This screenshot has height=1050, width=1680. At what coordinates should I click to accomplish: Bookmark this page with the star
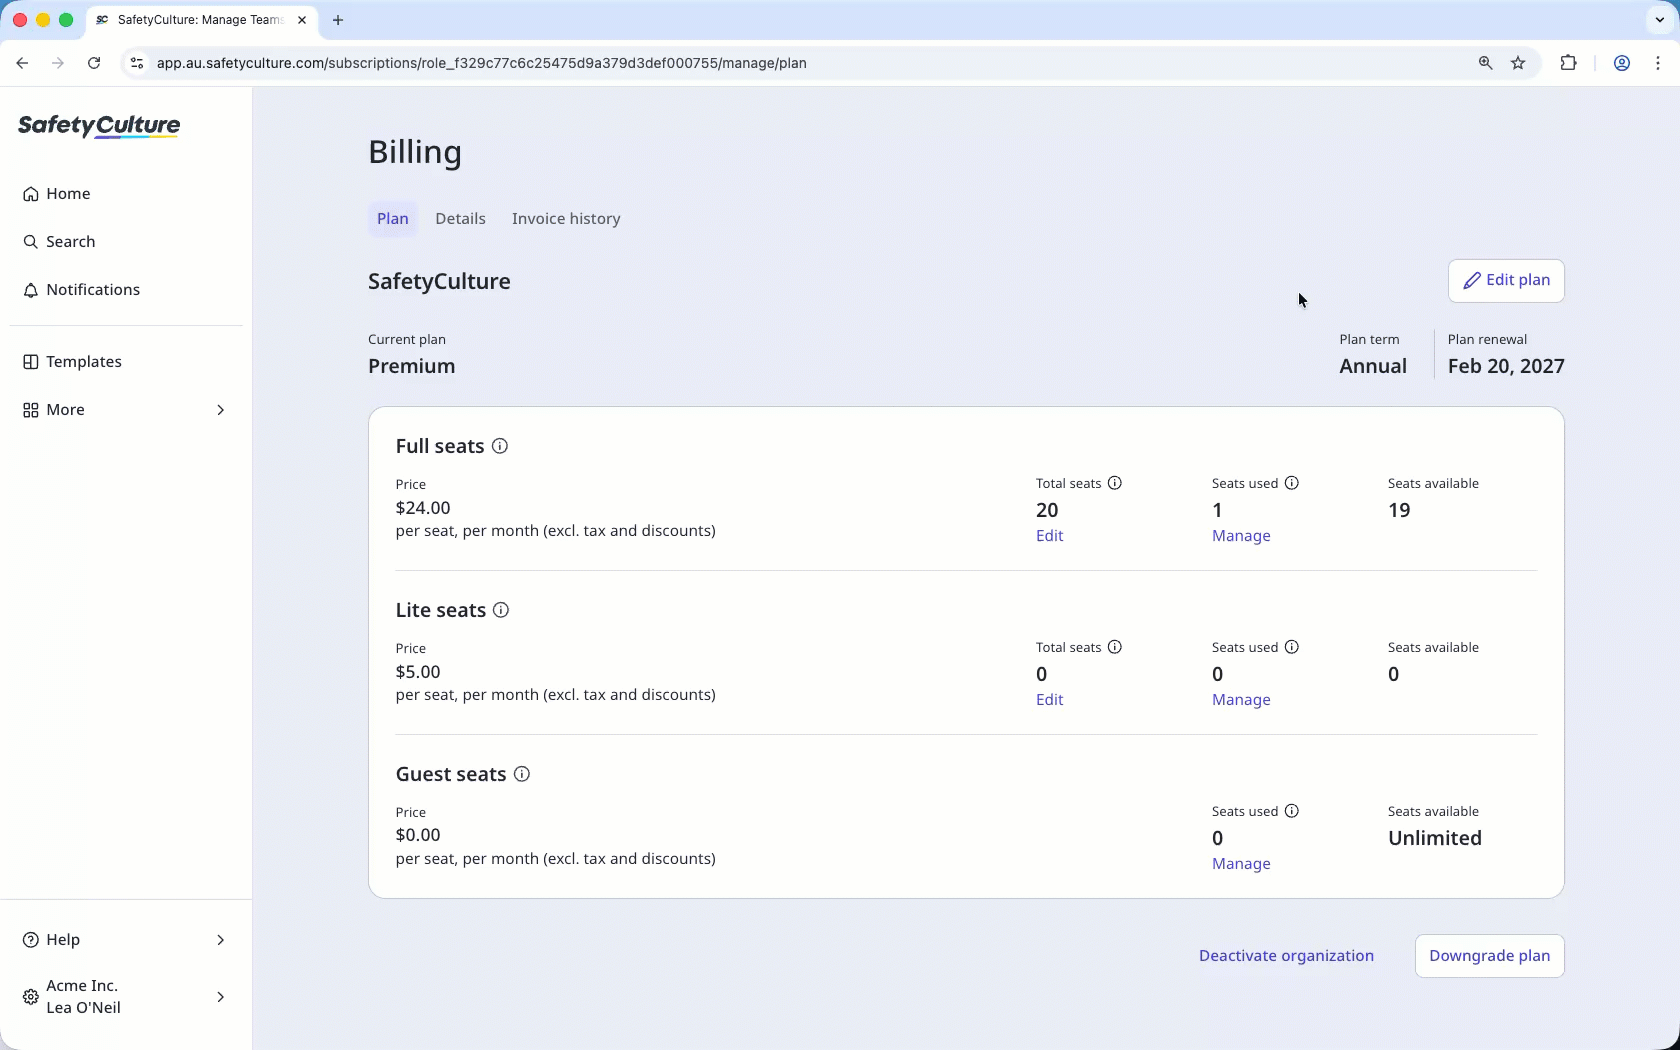point(1519,63)
